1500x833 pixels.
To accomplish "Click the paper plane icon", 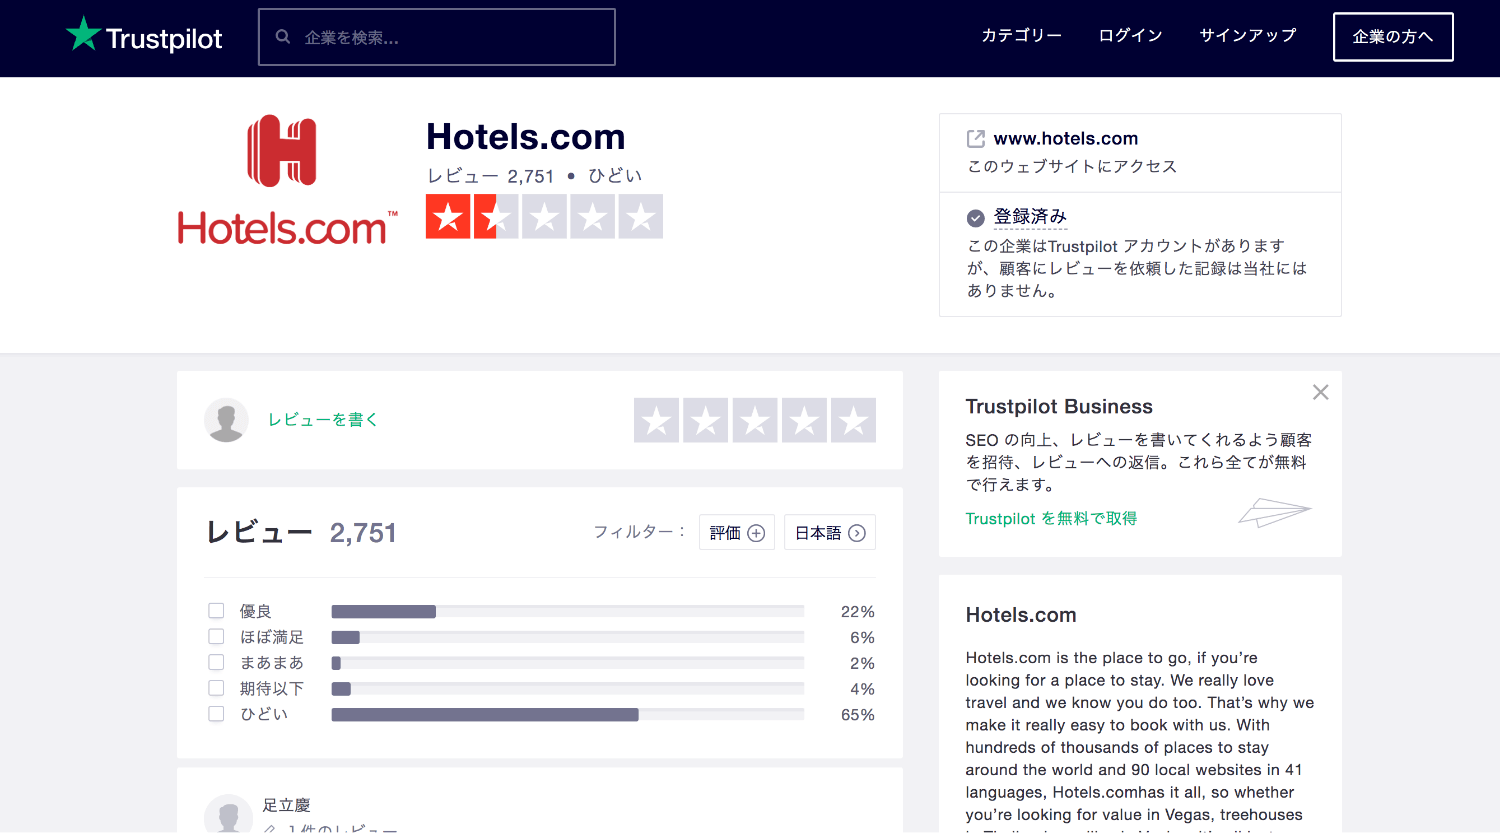I will point(1275,512).
